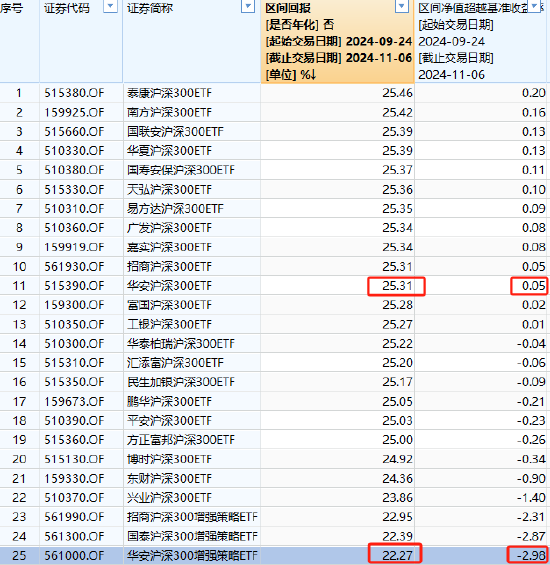Click the 证券简称 column header text
Viewport: 550px width, 565px height.
click(150, 8)
